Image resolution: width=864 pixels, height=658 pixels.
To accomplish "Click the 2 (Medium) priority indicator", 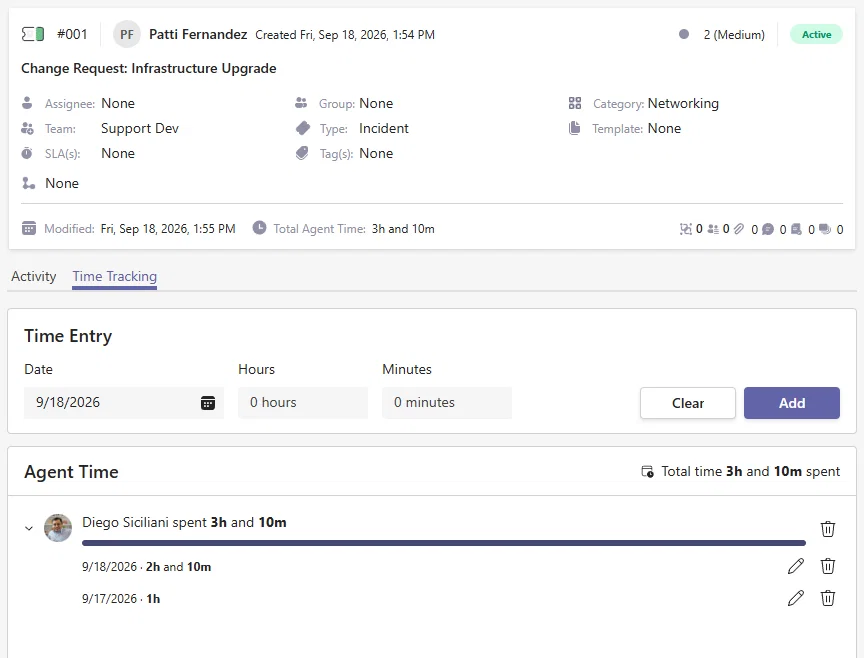I will tap(722, 35).
